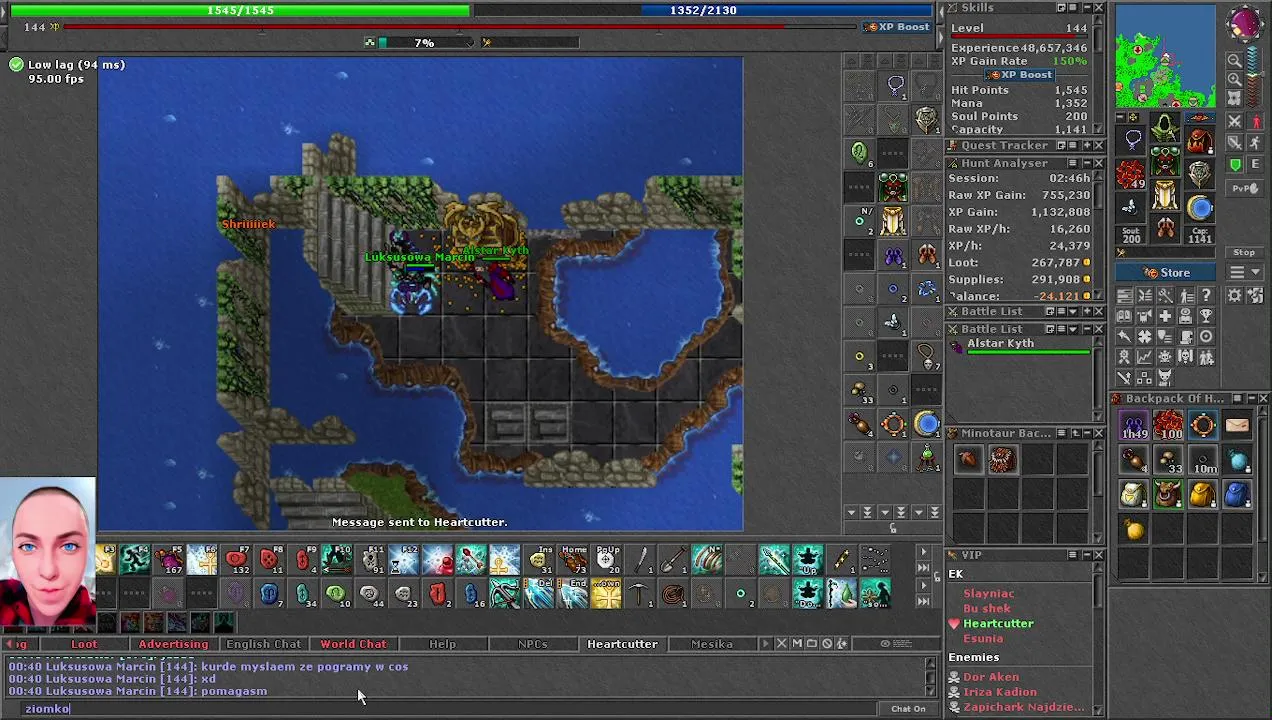Screen dimensions: 1272x720
Task: Select Dor Aken in Enemies list
Action: [991, 677]
